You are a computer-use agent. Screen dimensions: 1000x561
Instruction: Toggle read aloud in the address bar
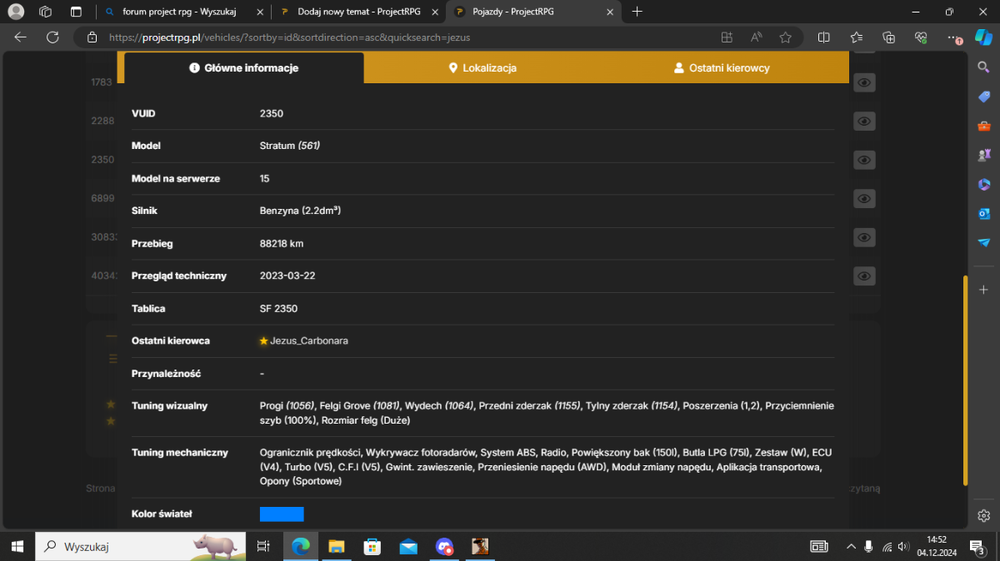click(x=756, y=38)
